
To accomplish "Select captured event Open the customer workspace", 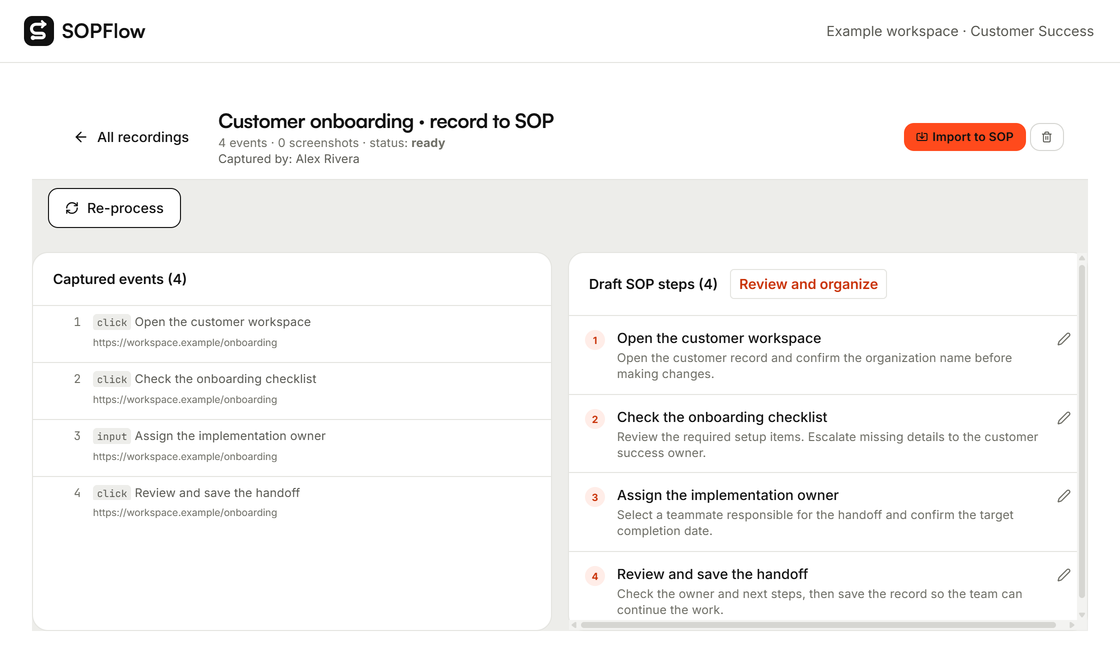I will click(x=292, y=334).
